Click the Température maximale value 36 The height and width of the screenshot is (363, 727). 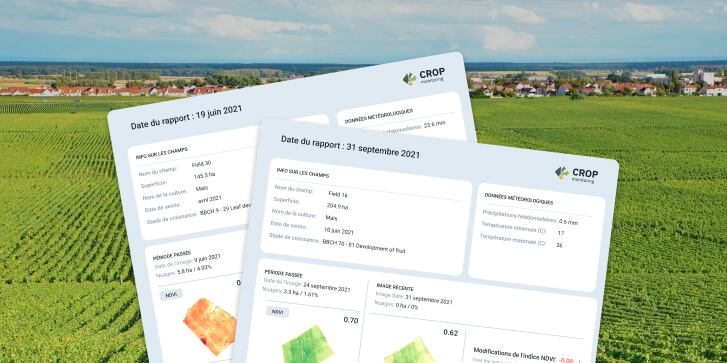click(x=559, y=245)
